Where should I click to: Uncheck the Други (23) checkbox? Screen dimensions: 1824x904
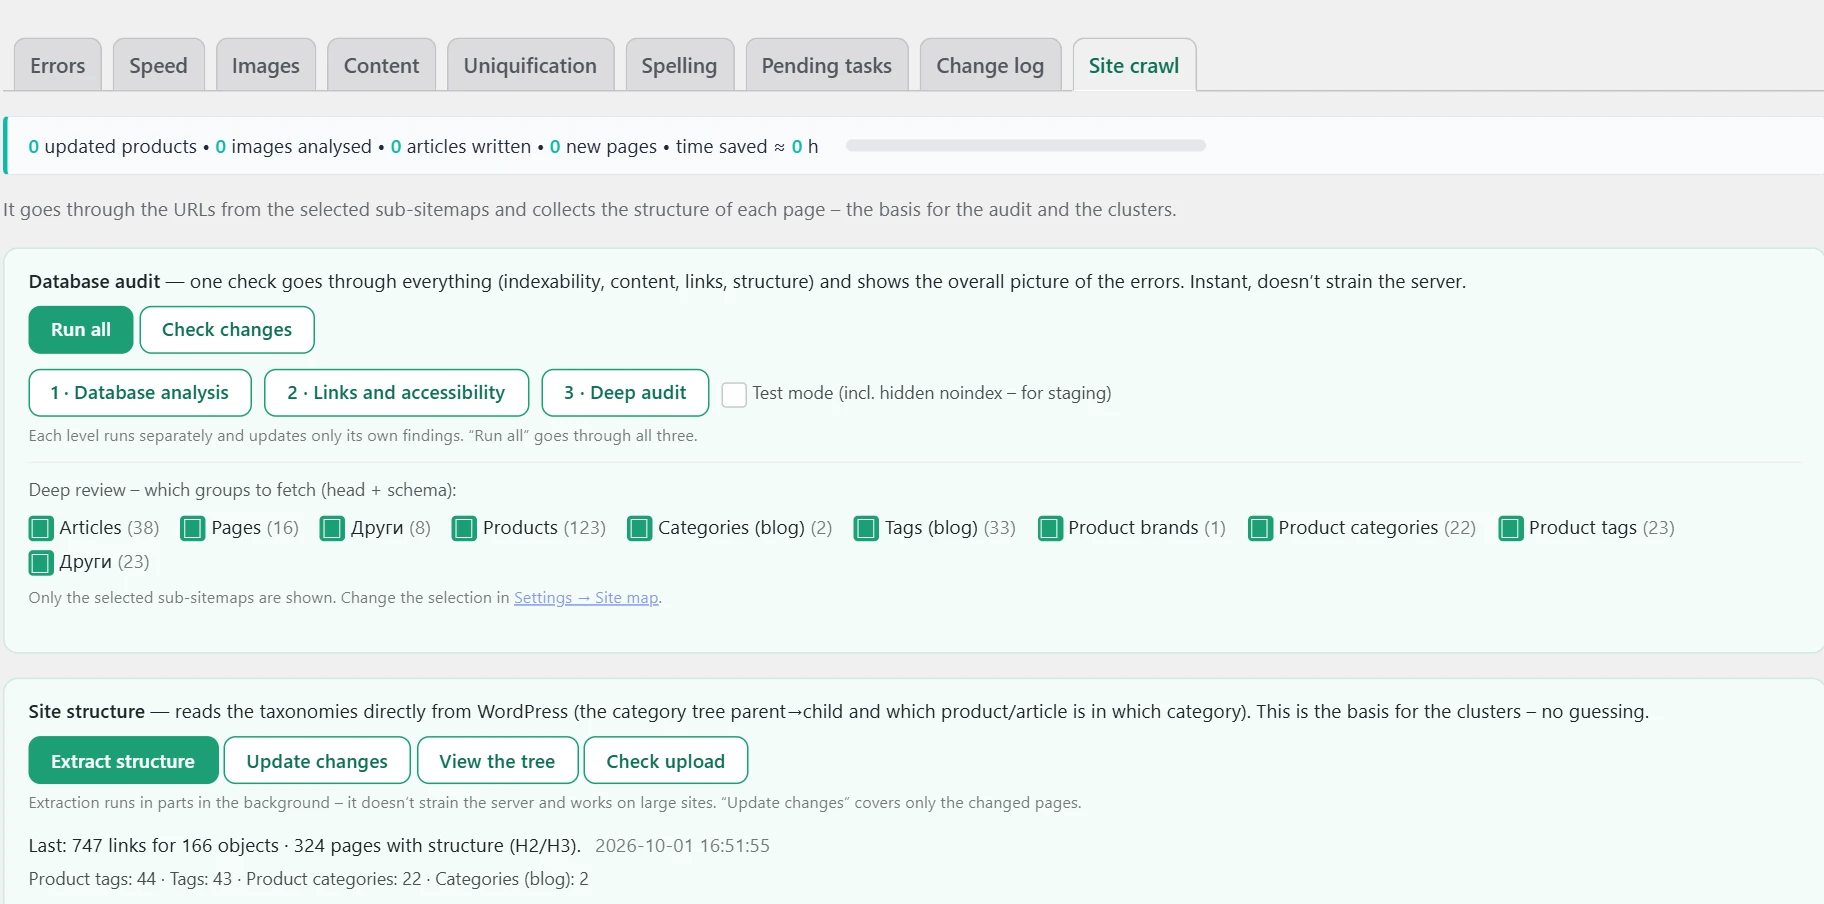pos(41,563)
